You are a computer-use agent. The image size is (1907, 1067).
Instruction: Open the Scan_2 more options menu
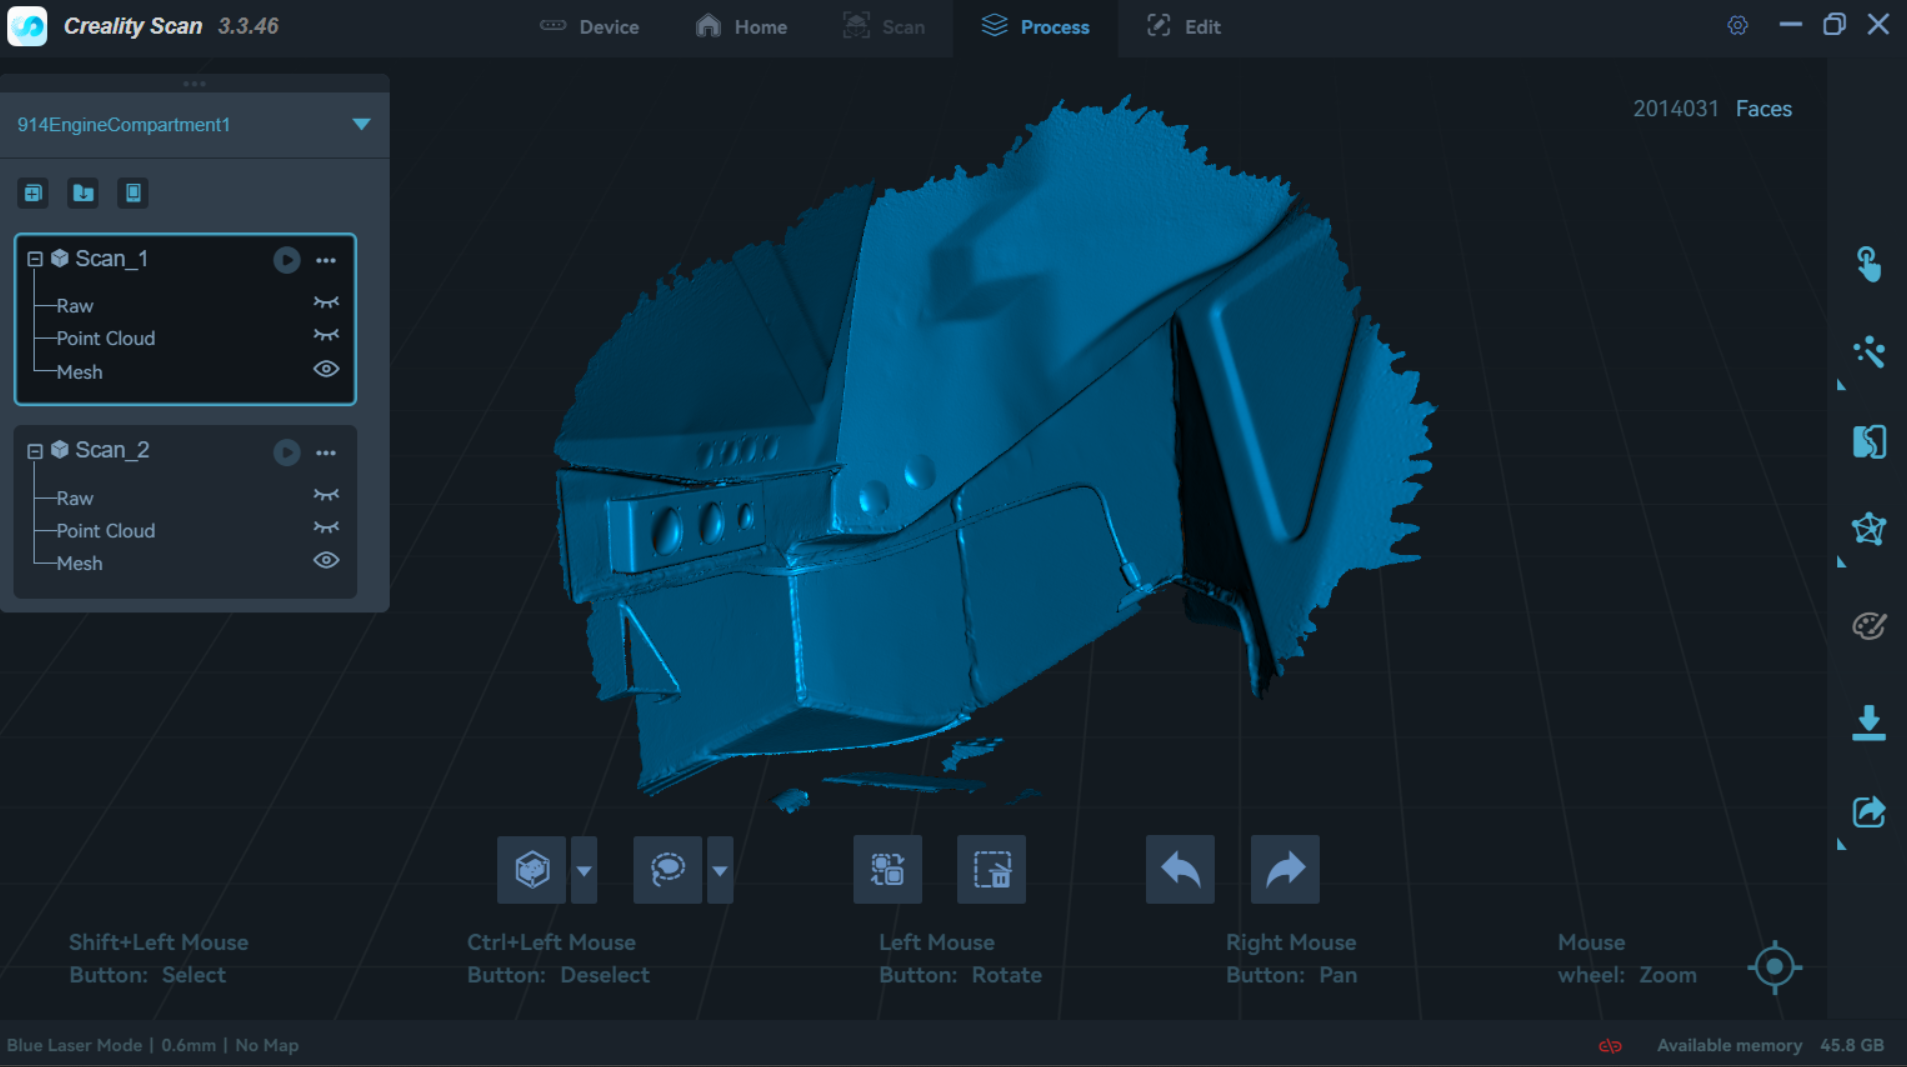[326, 453]
